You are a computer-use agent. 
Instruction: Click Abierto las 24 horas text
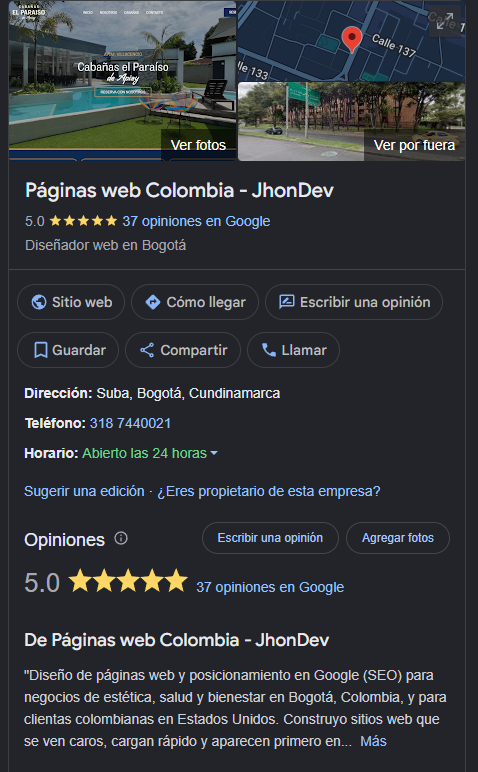point(144,453)
